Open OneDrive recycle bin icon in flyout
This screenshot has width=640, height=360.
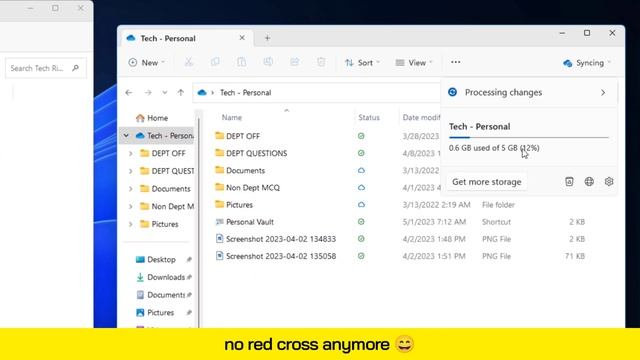coord(569,182)
